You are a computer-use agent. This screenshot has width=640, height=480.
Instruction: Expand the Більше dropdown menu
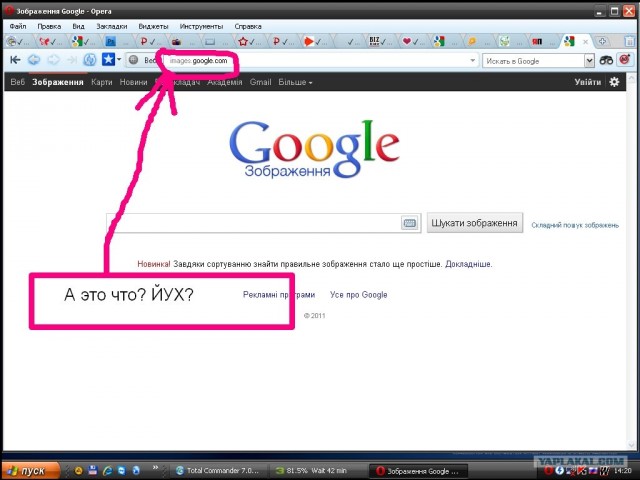point(295,82)
